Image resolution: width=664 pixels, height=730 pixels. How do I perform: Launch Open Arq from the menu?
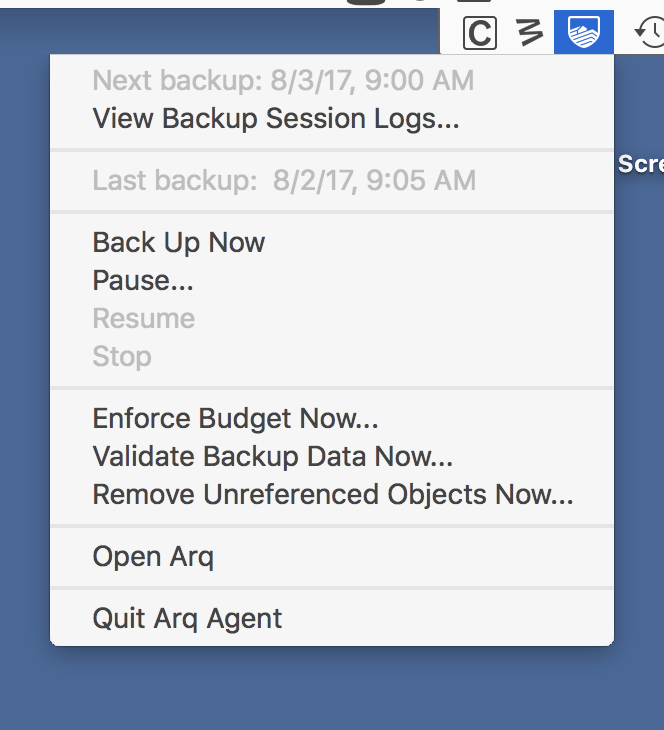click(153, 556)
